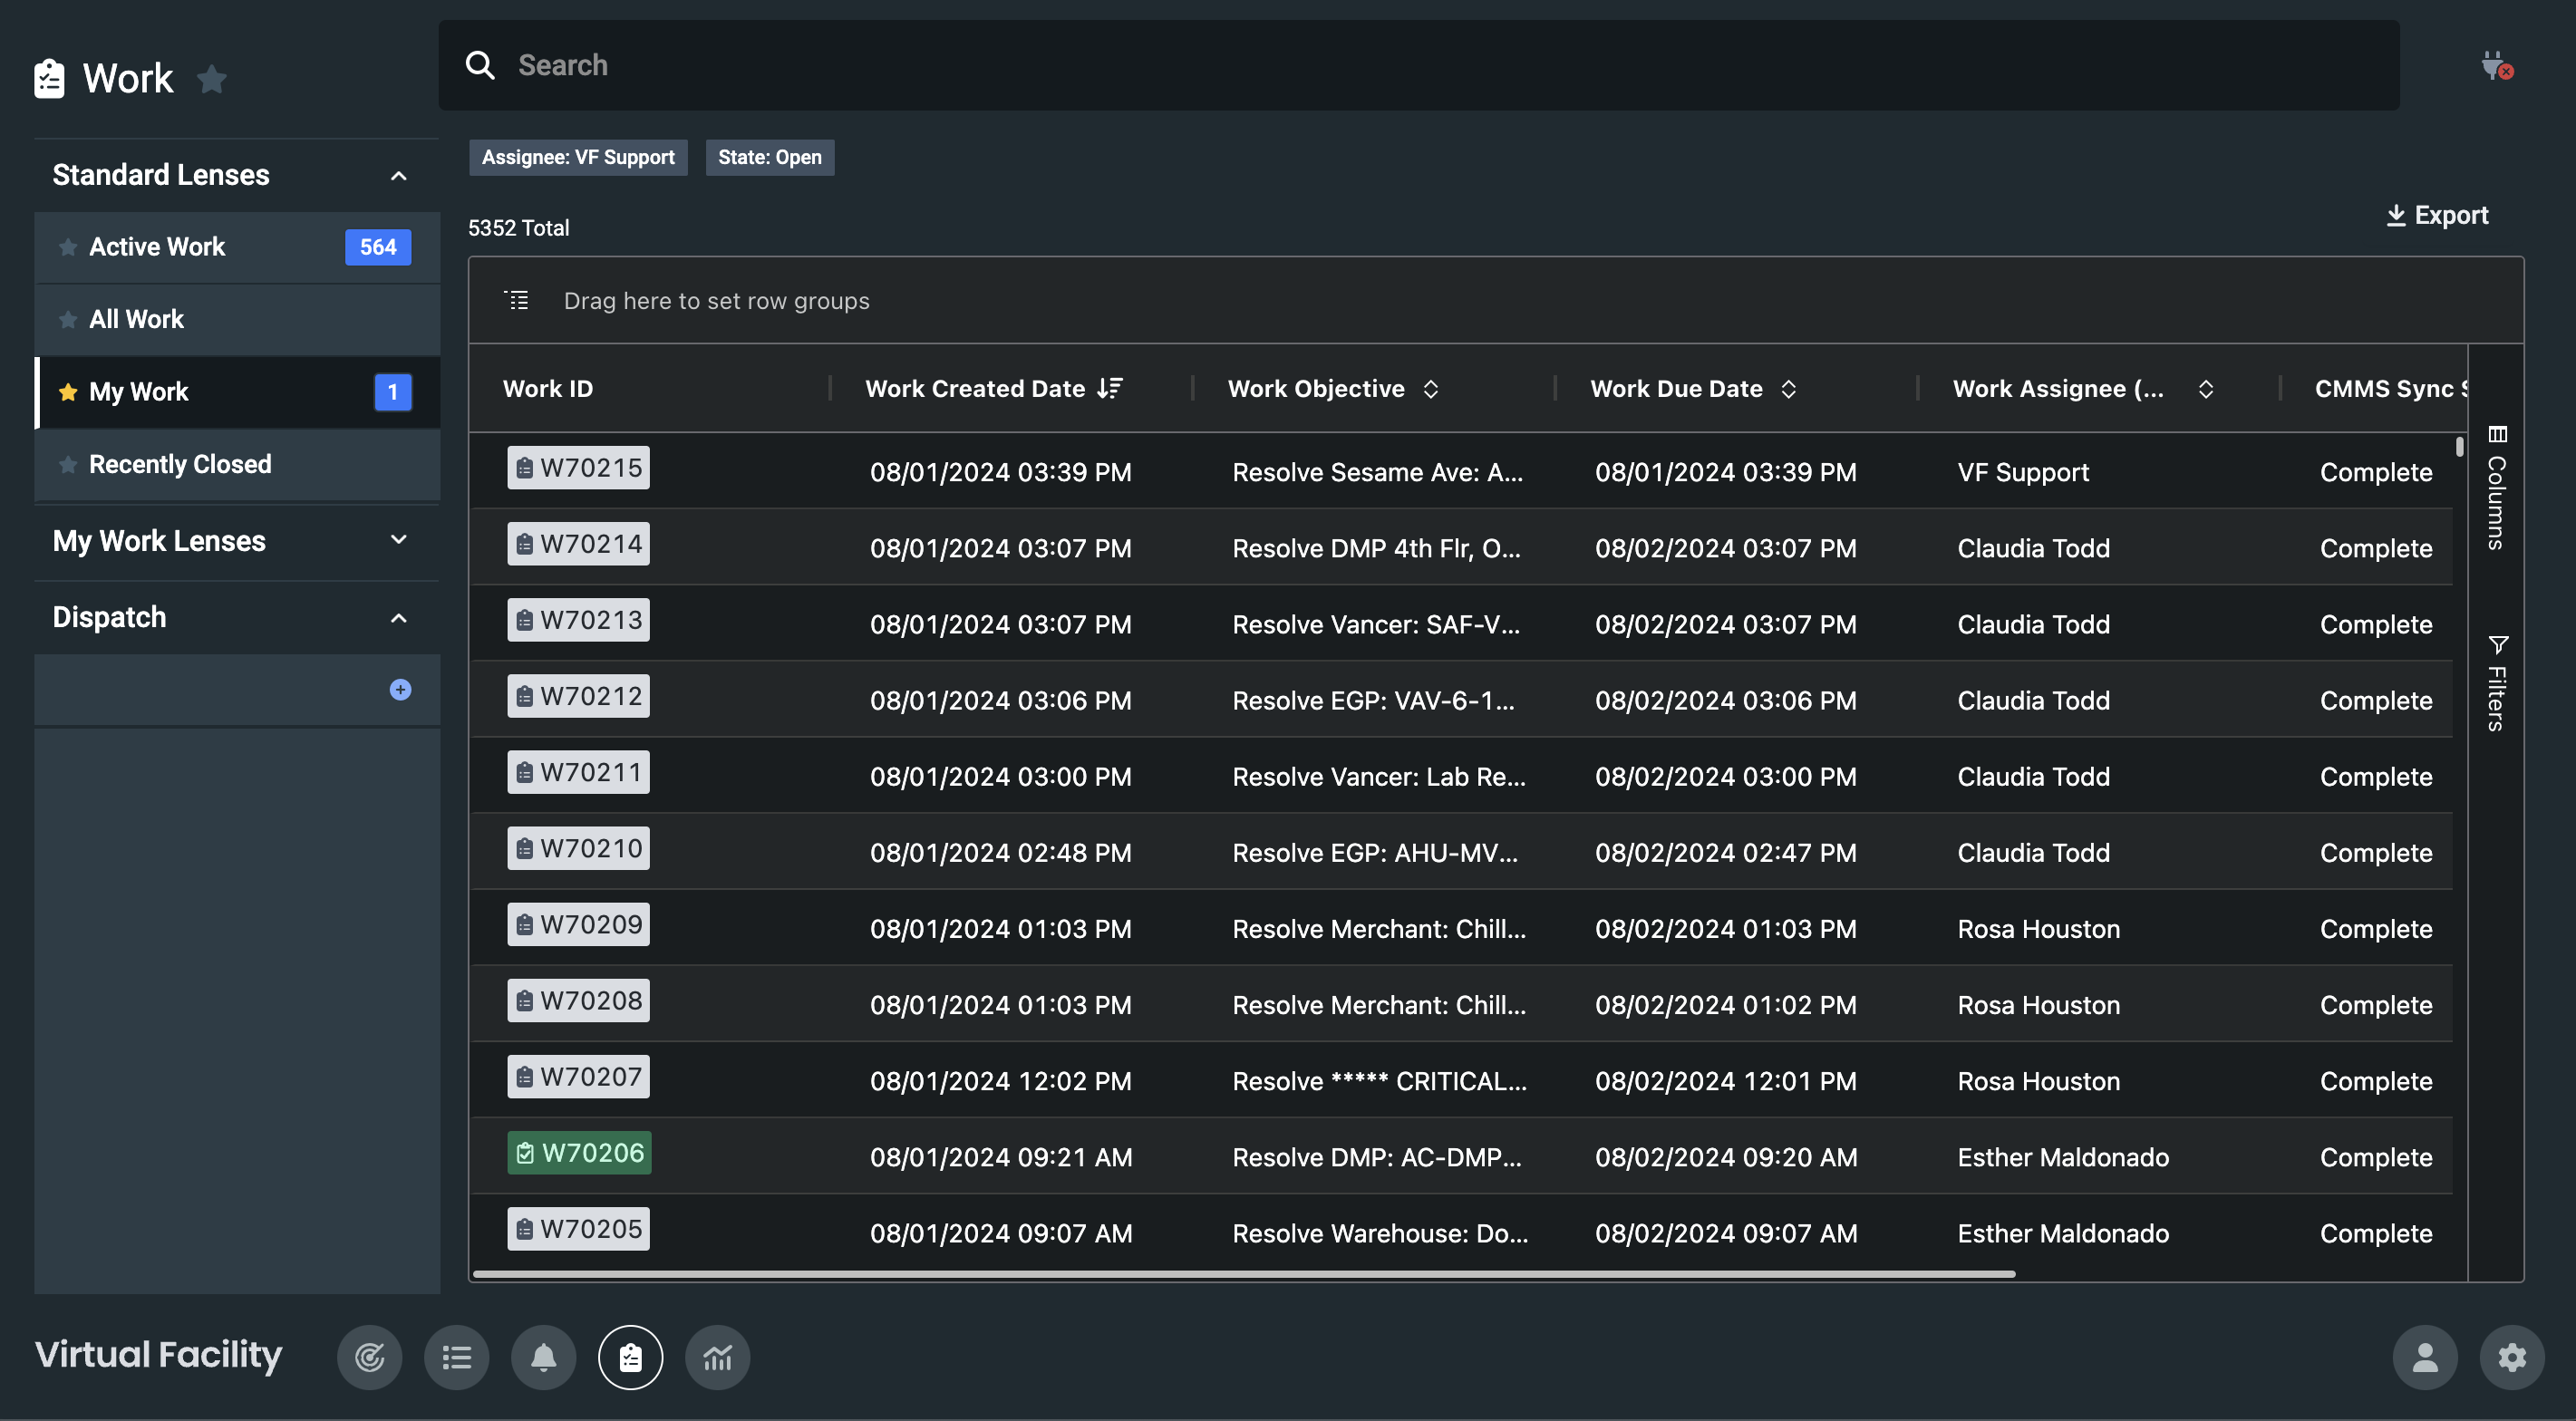Open the target radar icon in bottom bar

click(369, 1357)
